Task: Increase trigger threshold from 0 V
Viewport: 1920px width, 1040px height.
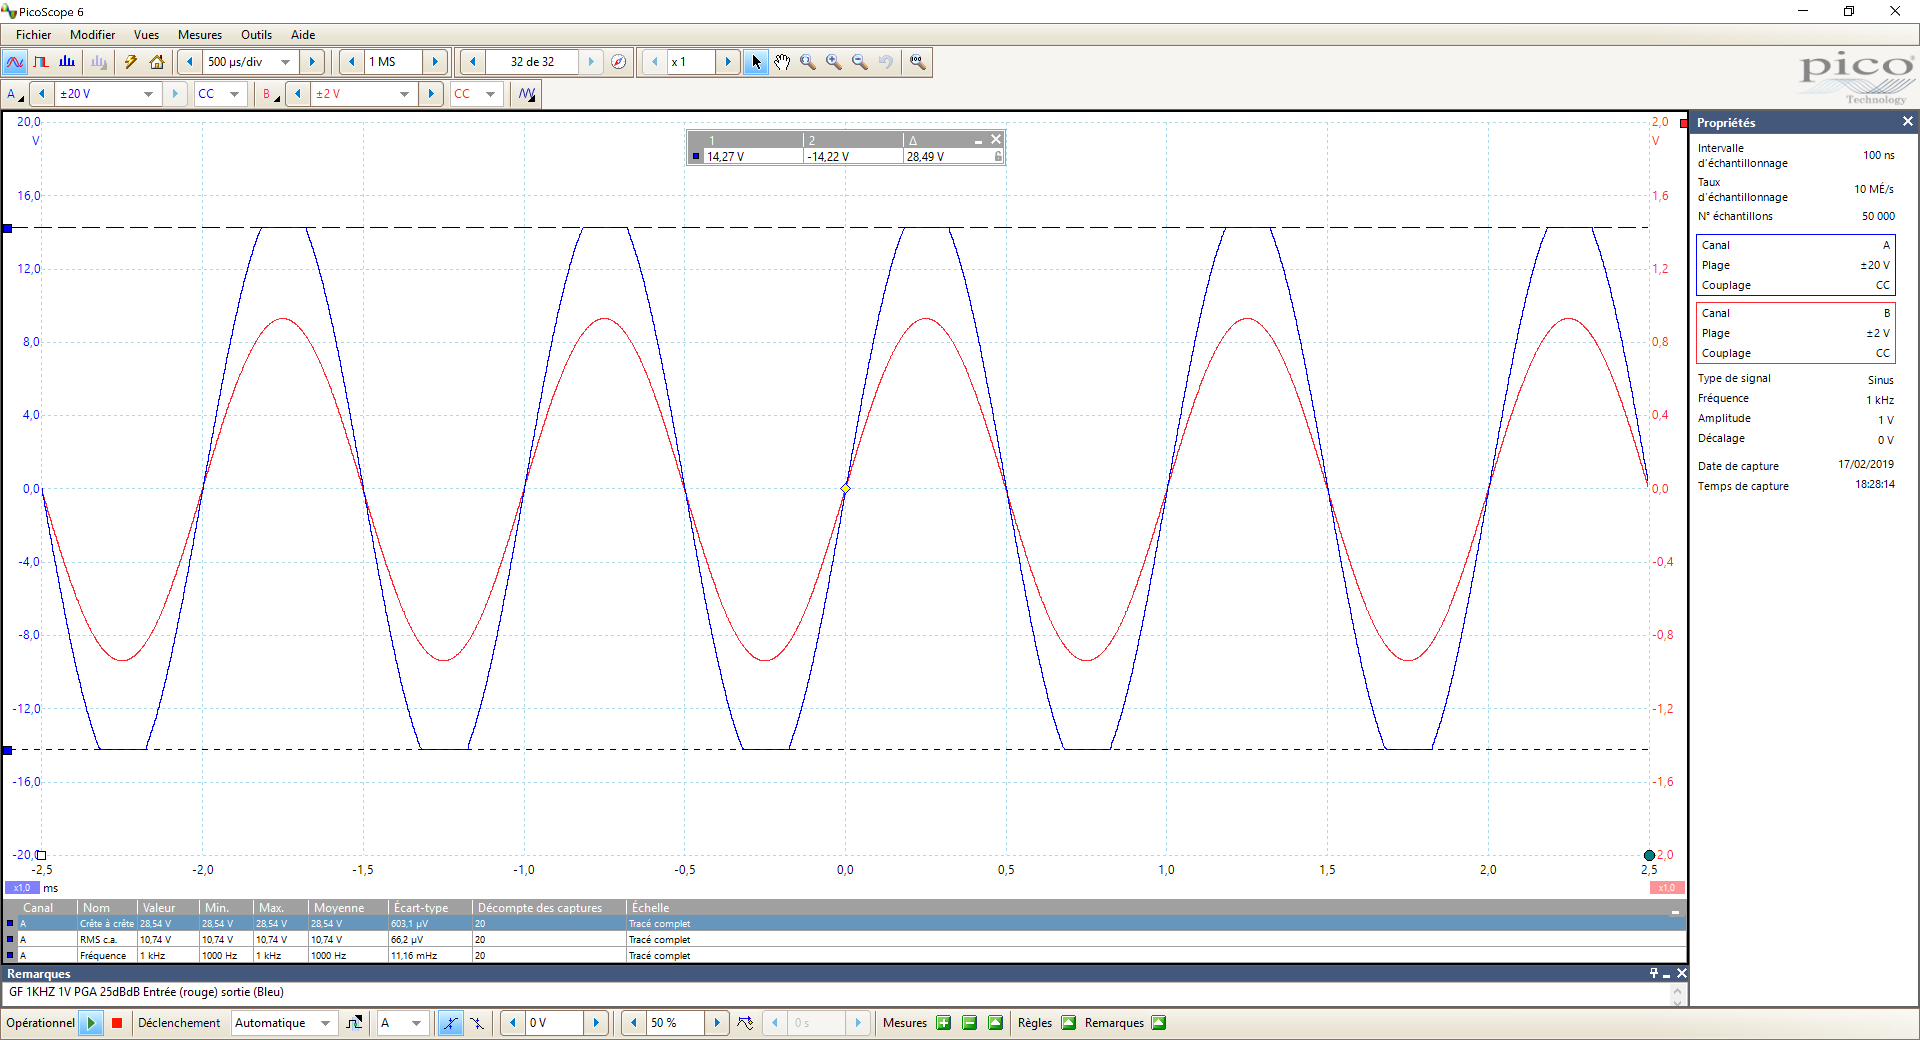Action: (596, 1023)
